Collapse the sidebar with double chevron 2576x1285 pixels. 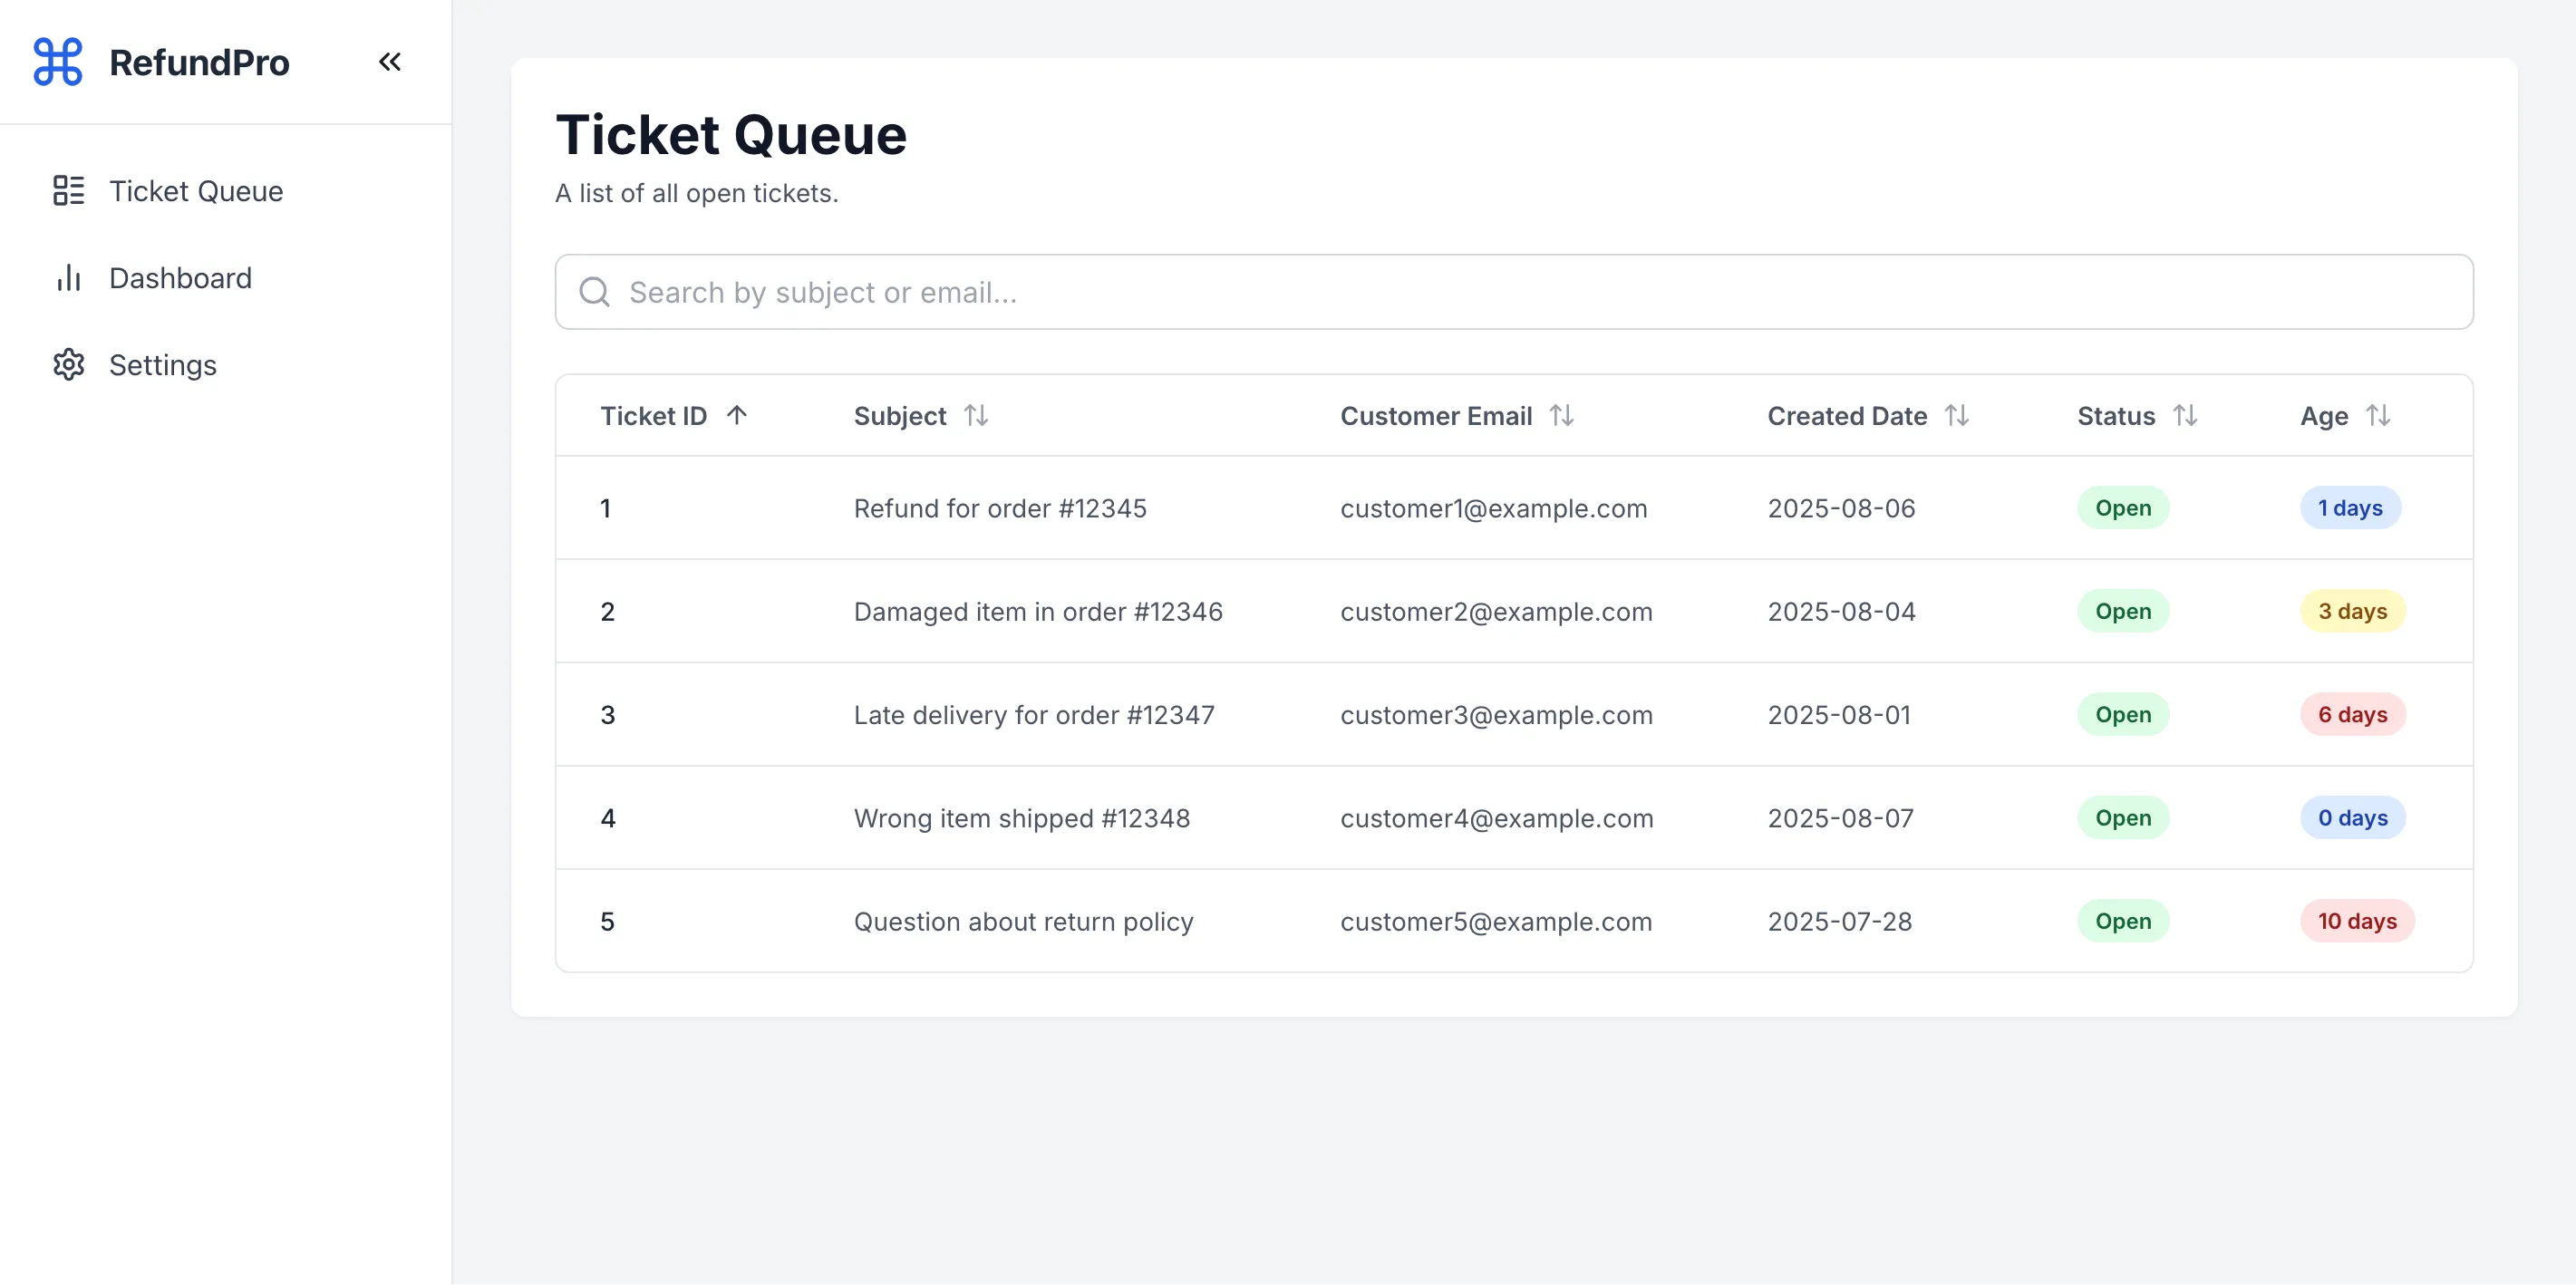[x=390, y=62]
